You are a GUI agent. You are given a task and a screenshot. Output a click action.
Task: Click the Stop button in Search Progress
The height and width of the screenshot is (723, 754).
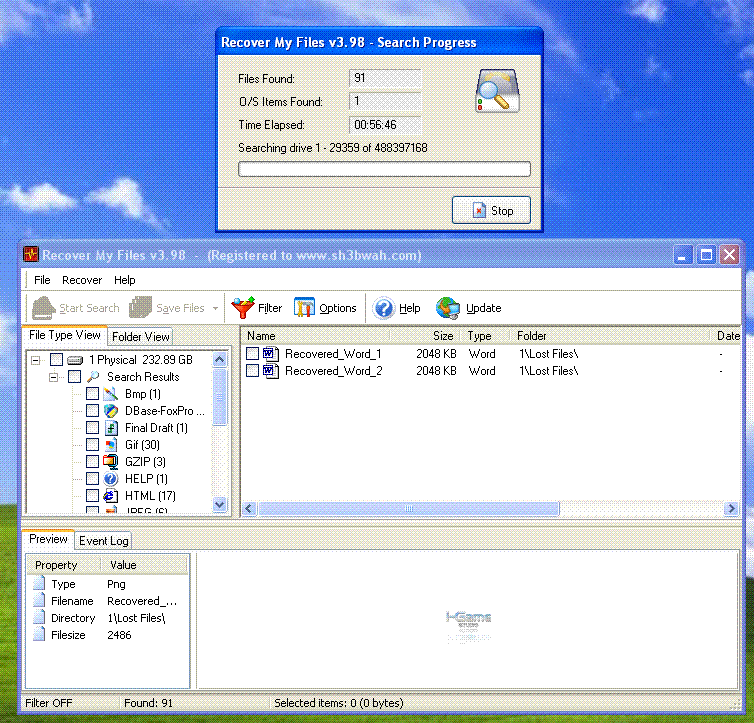[x=491, y=210]
